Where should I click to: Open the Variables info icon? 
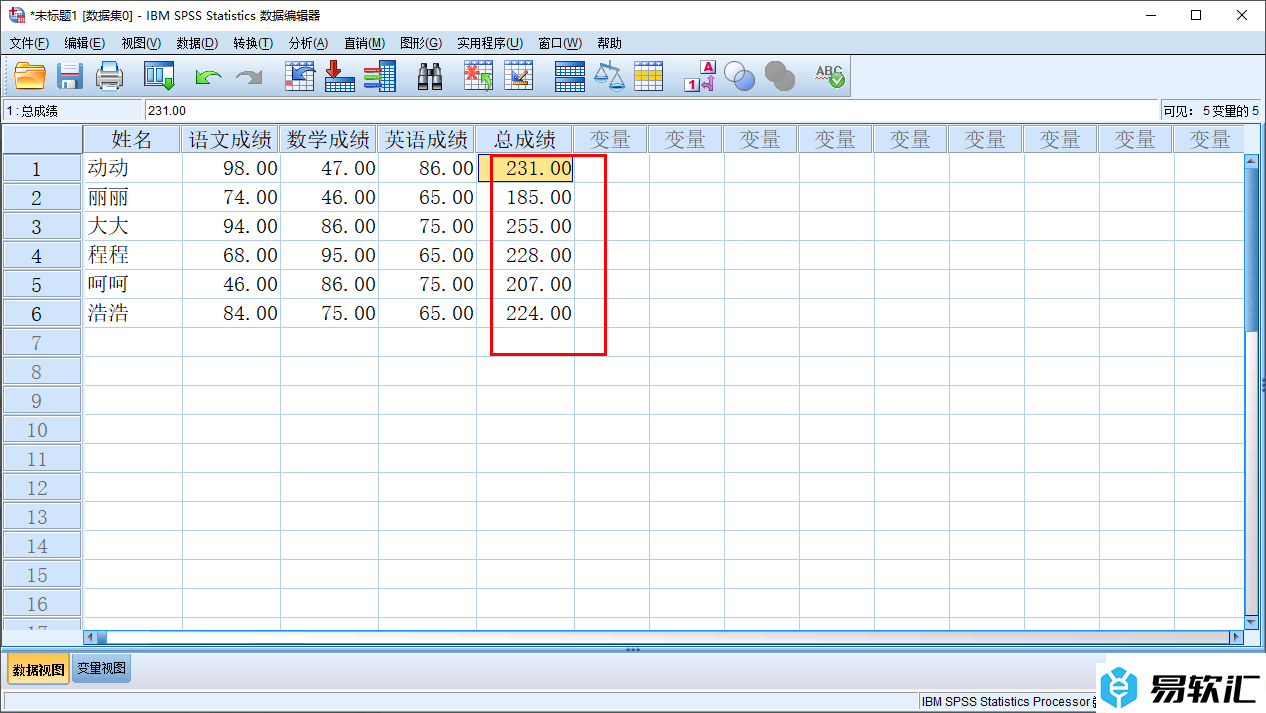point(380,77)
